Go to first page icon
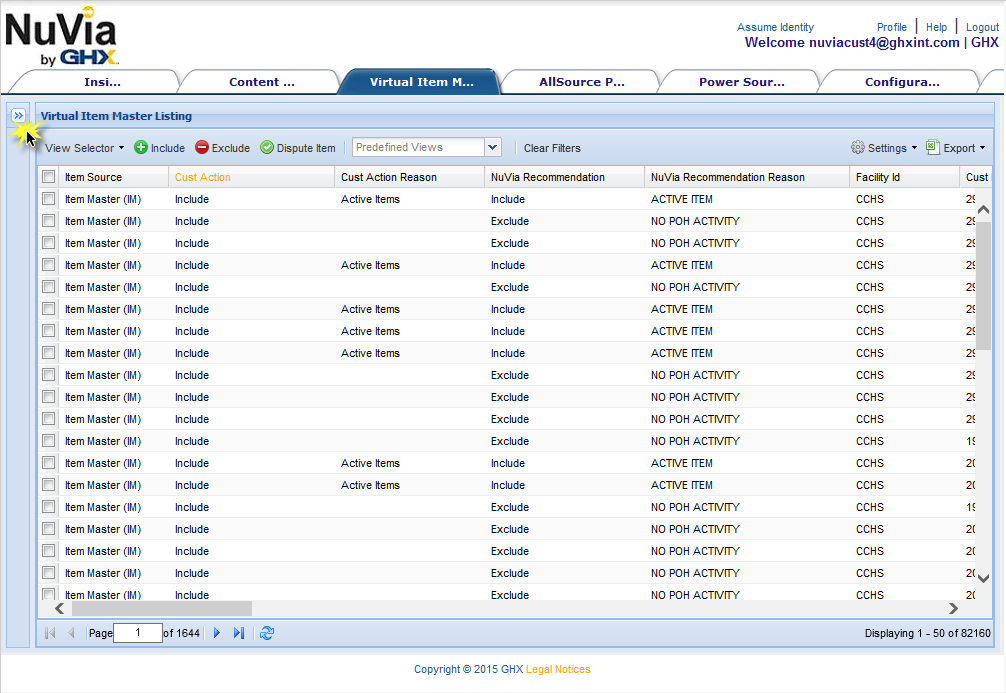 coord(50,633)
